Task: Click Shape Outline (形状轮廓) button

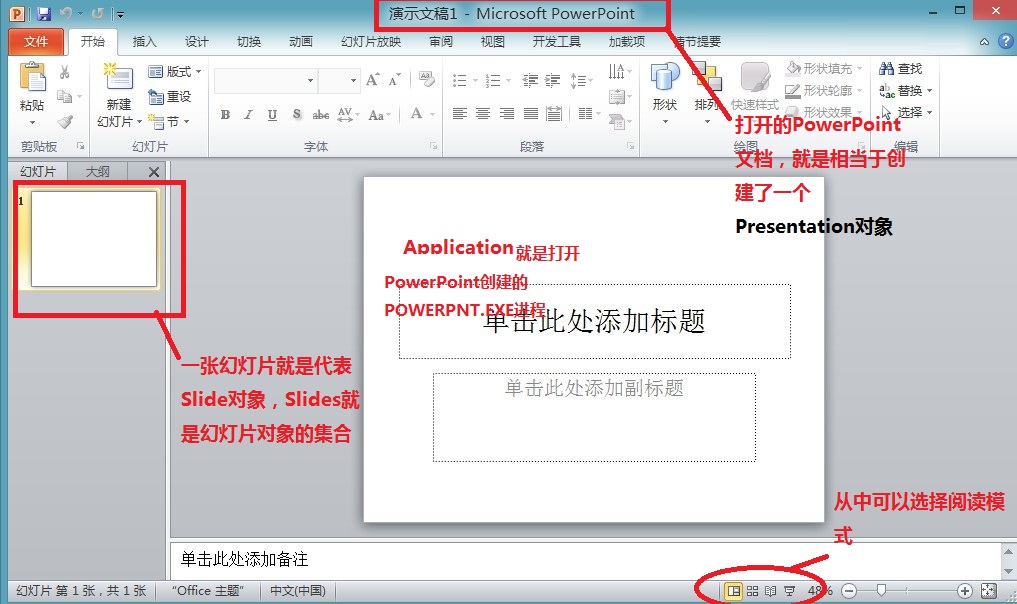Action: tap(824, 91)
